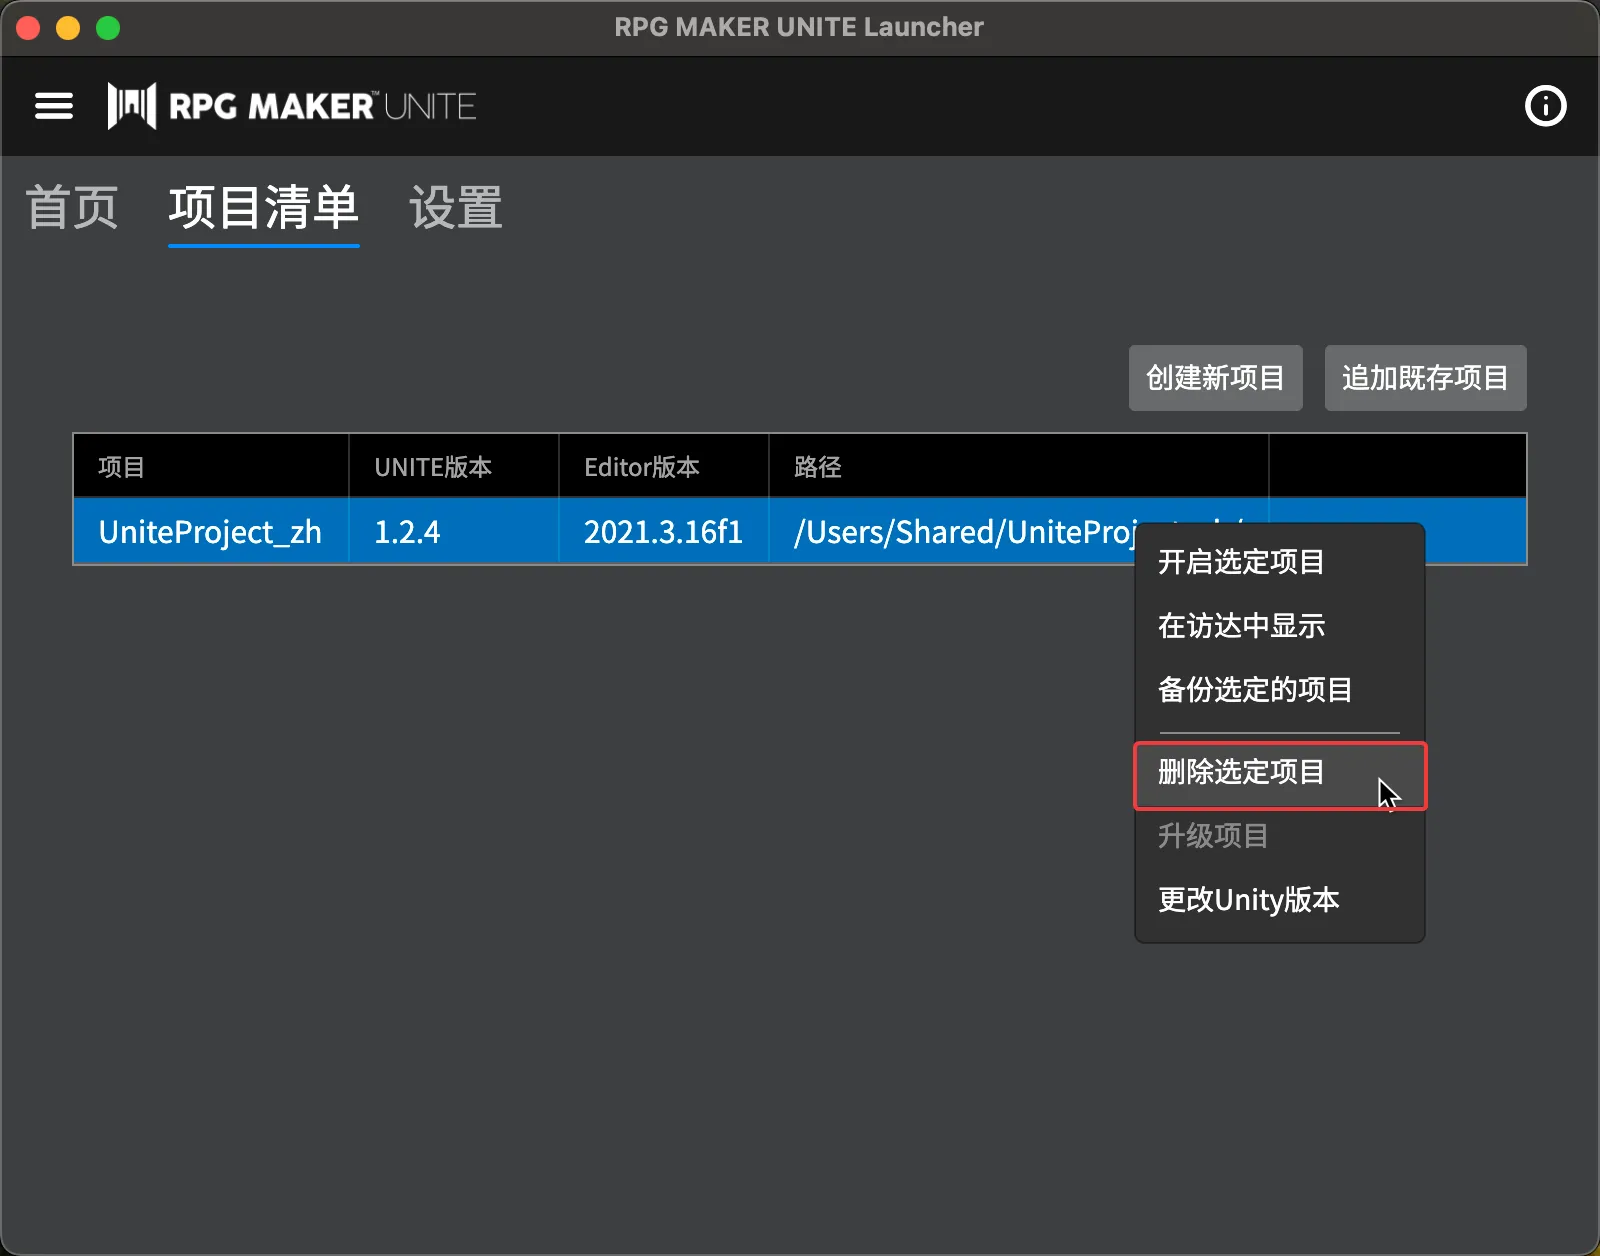Select the 项目清单 tab
This screenshot has height=1256, width=1600.
(264, 208)
